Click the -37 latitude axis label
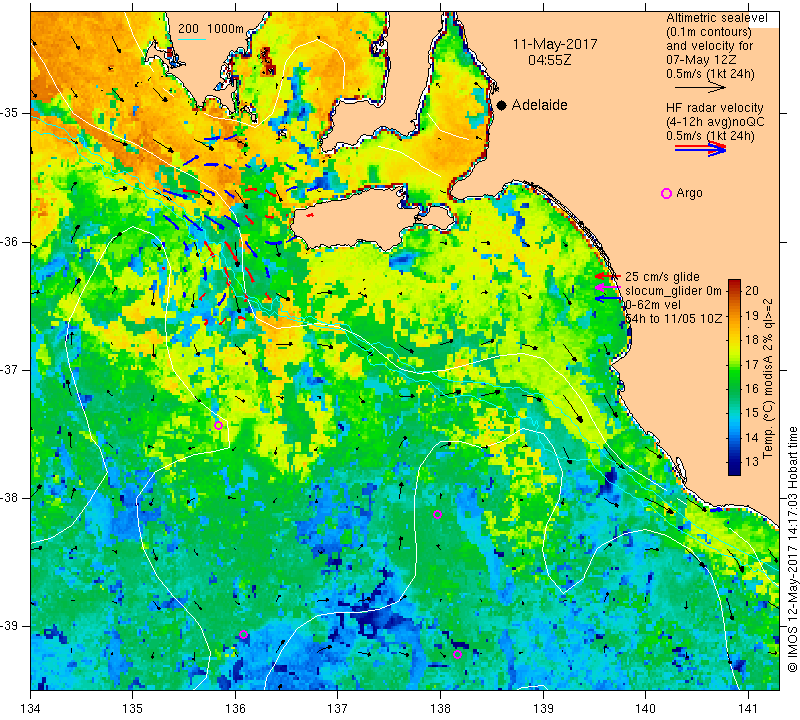The width and height of the screenshot is (800, 720). click(x=9, y=369)
